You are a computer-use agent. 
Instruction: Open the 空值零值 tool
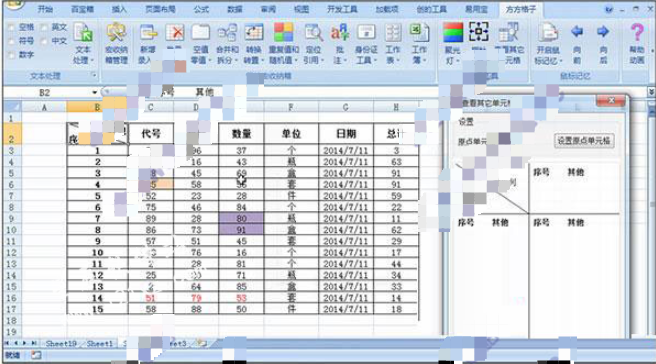click(x=200, y=44)
